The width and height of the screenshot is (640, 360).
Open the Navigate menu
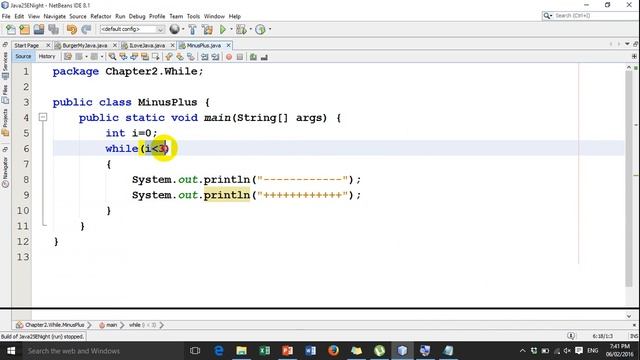(55, 16)
